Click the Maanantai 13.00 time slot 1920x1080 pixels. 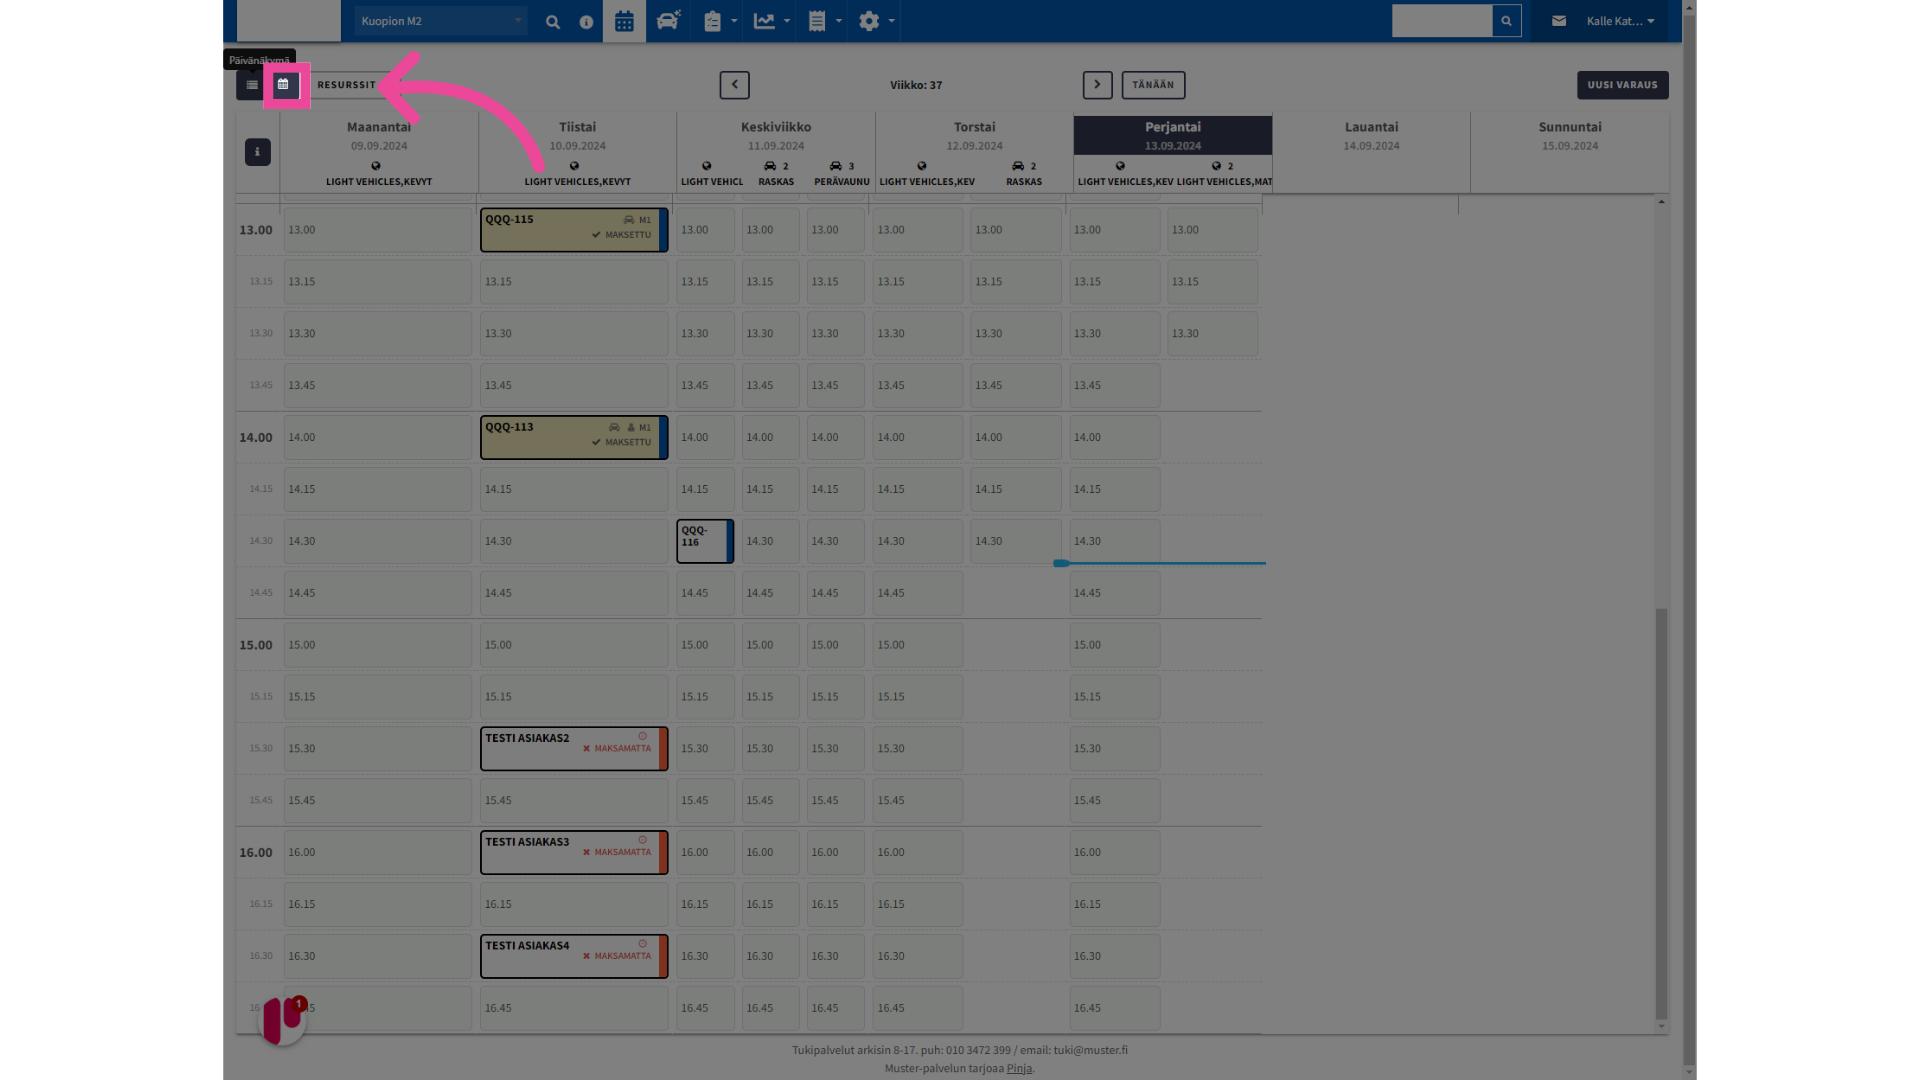[377, 230]
